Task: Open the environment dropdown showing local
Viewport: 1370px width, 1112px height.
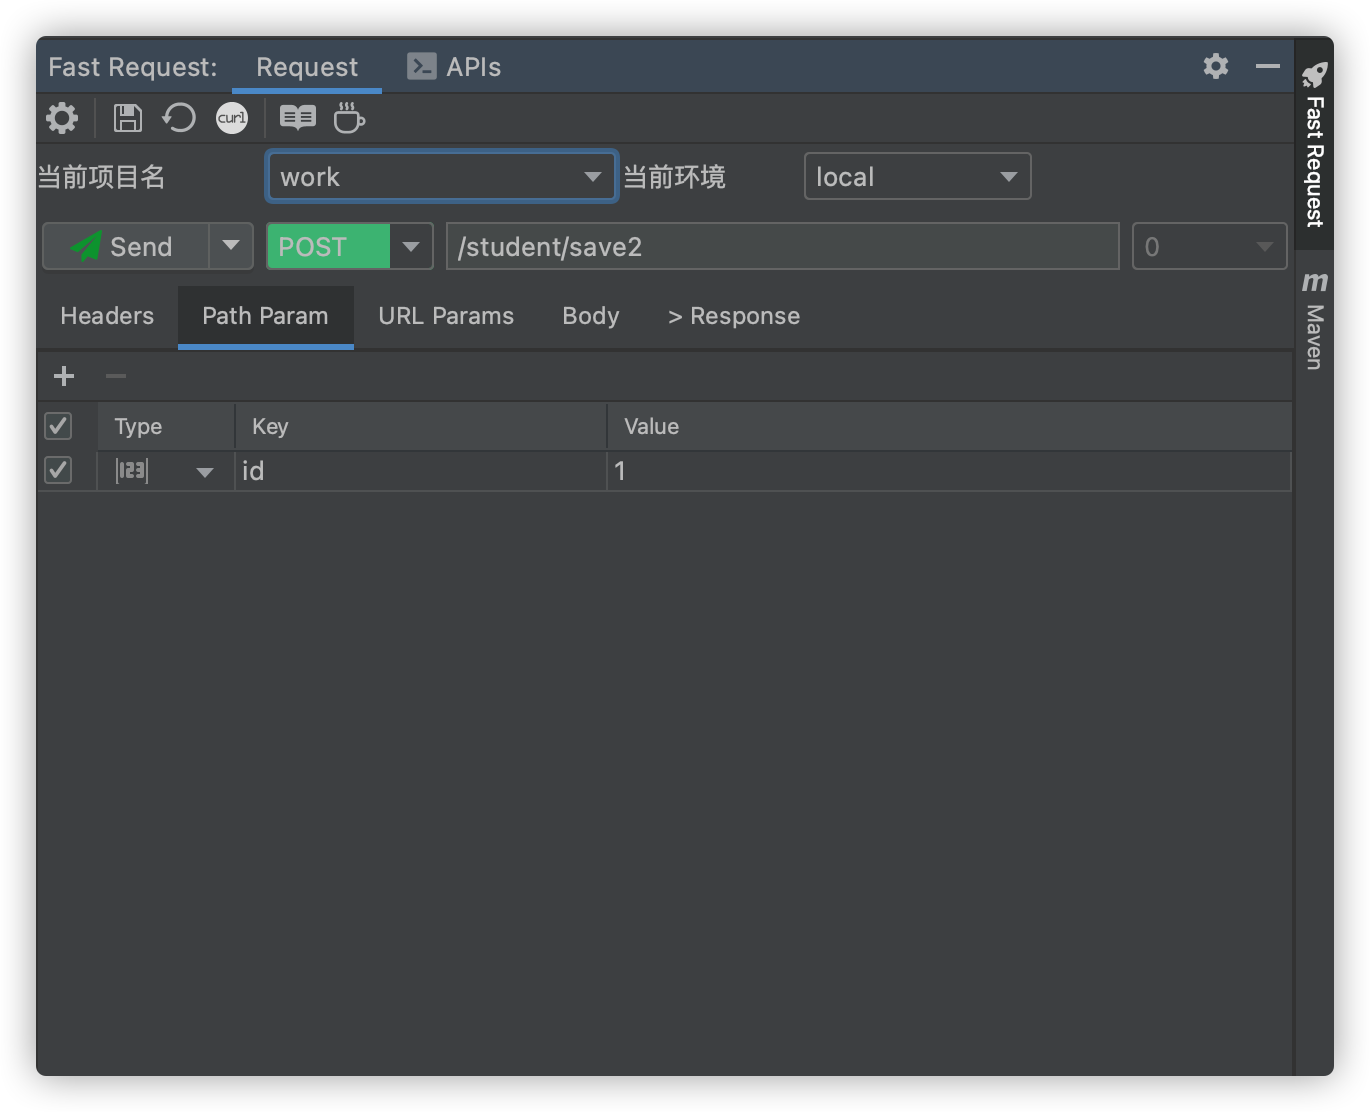Action: coord(917,177)
